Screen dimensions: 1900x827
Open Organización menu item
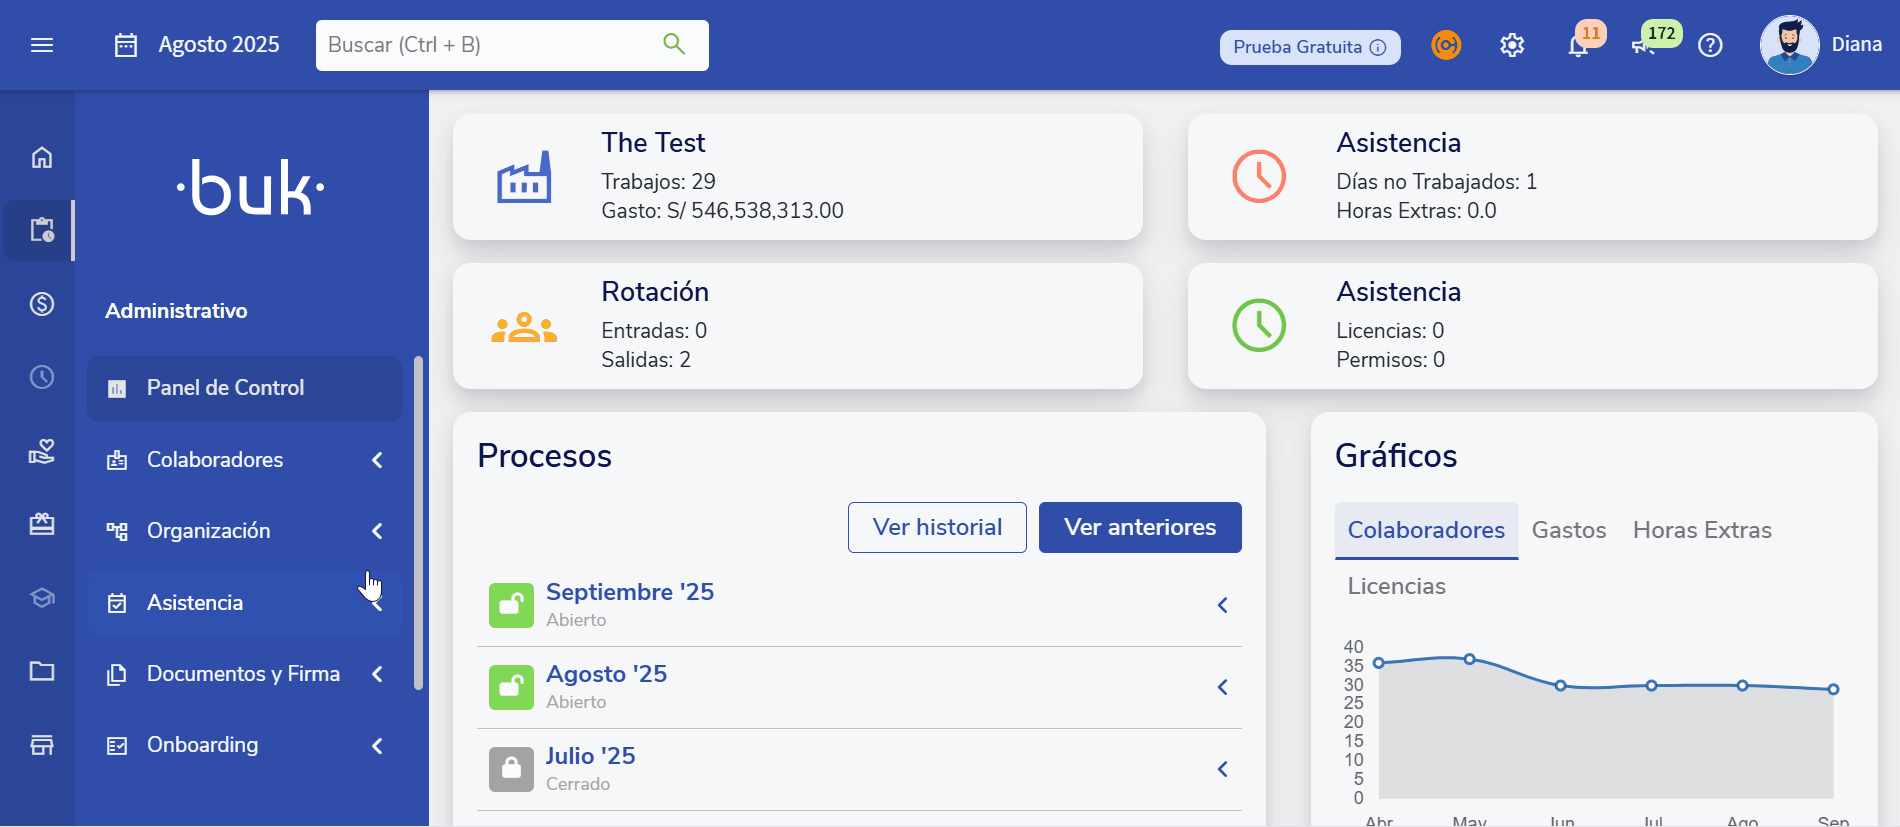click(x=244, y=531)
